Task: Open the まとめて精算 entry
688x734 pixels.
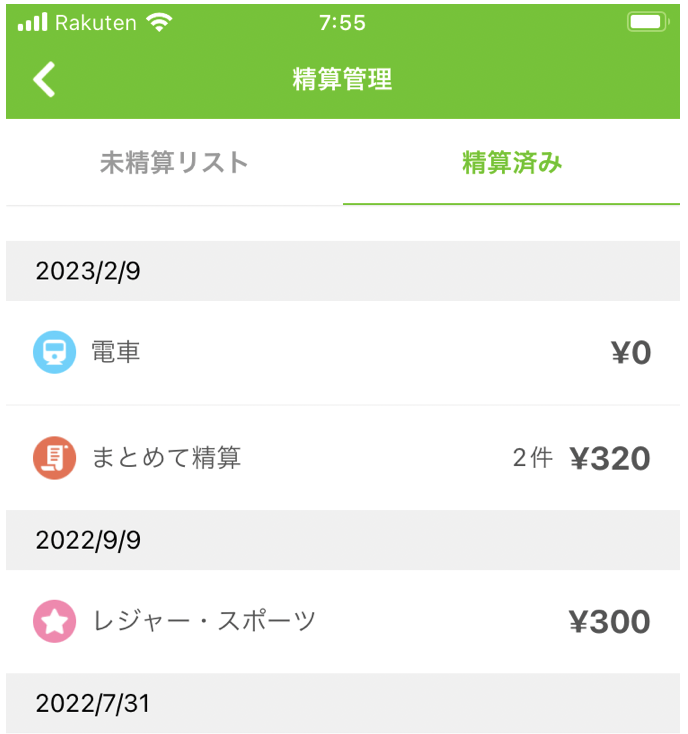Action: (343, 458)
